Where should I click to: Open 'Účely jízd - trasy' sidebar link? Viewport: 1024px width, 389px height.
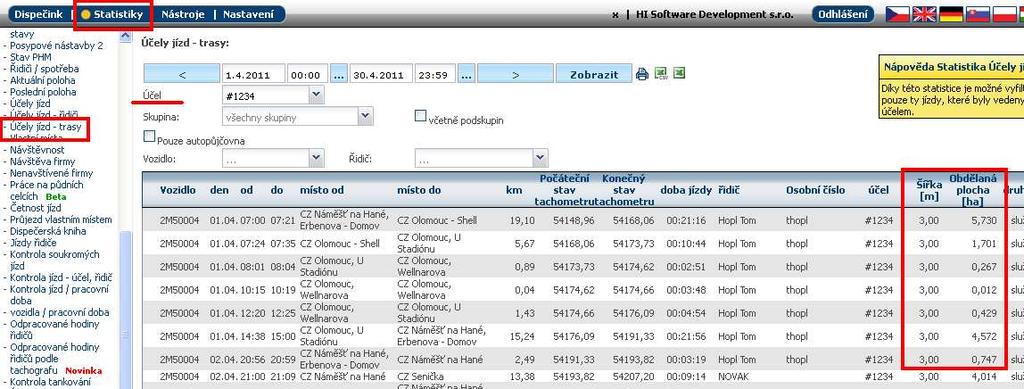[x=46, y=127]
